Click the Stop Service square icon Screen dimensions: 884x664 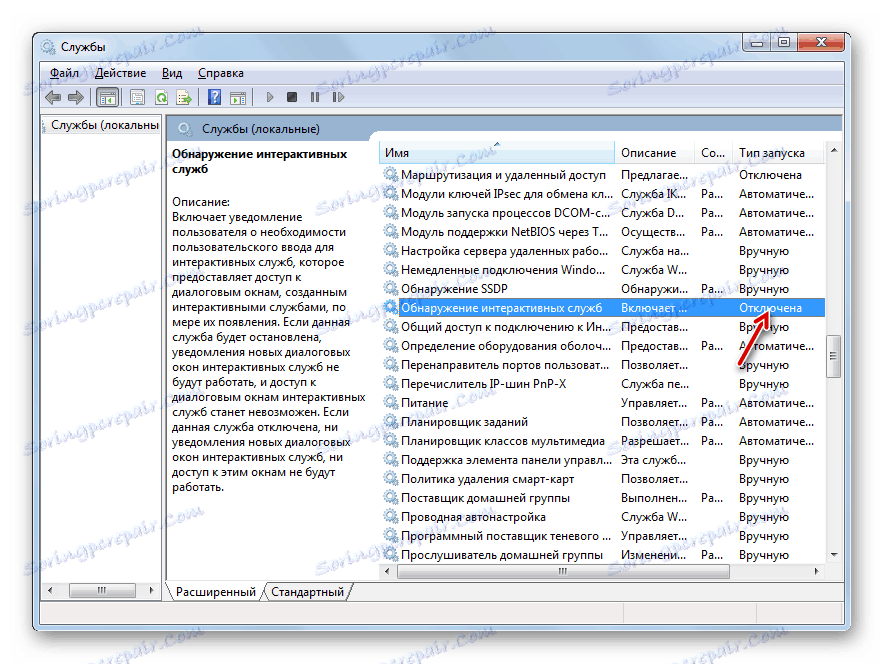pos(291,97)
